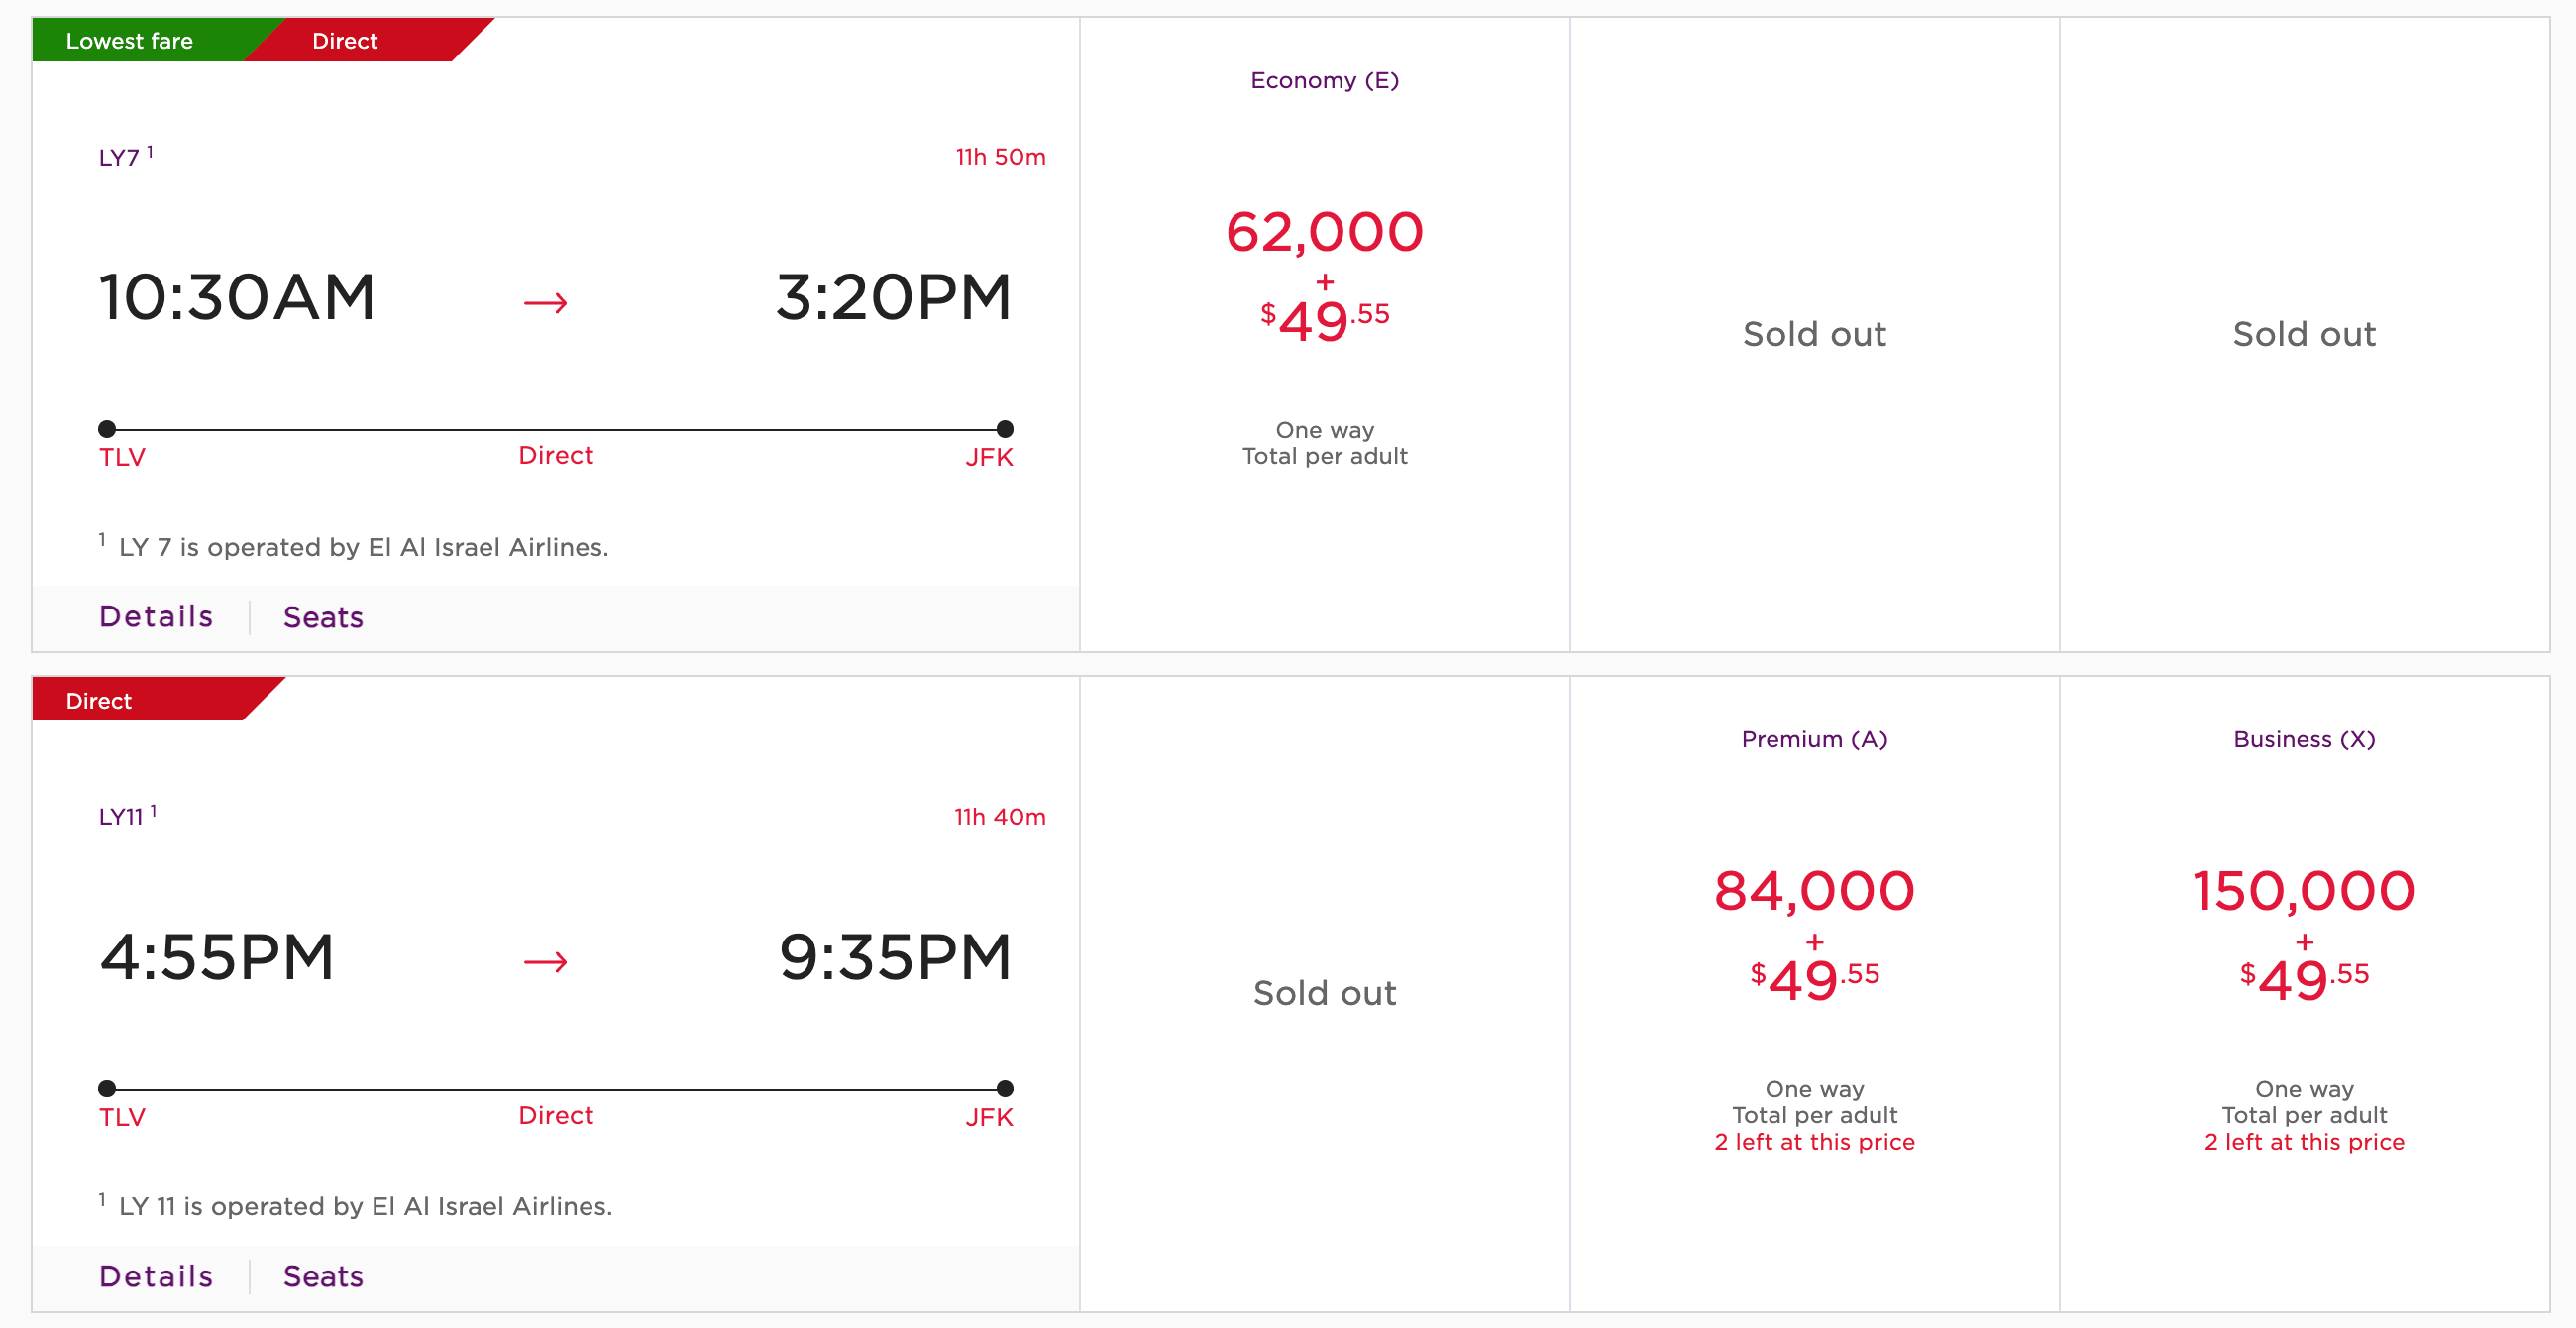Click the Economy (E) cabin label
2576x1328 pixels.
pos(1324,80)
